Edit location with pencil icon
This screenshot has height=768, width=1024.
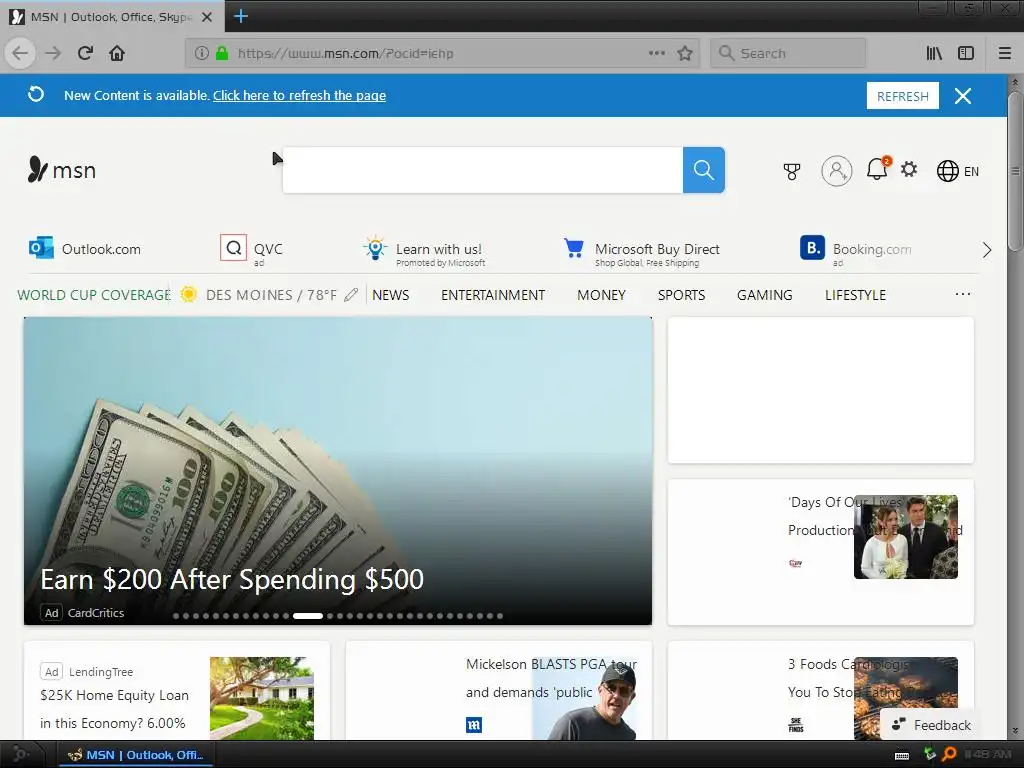coord(351,295)
